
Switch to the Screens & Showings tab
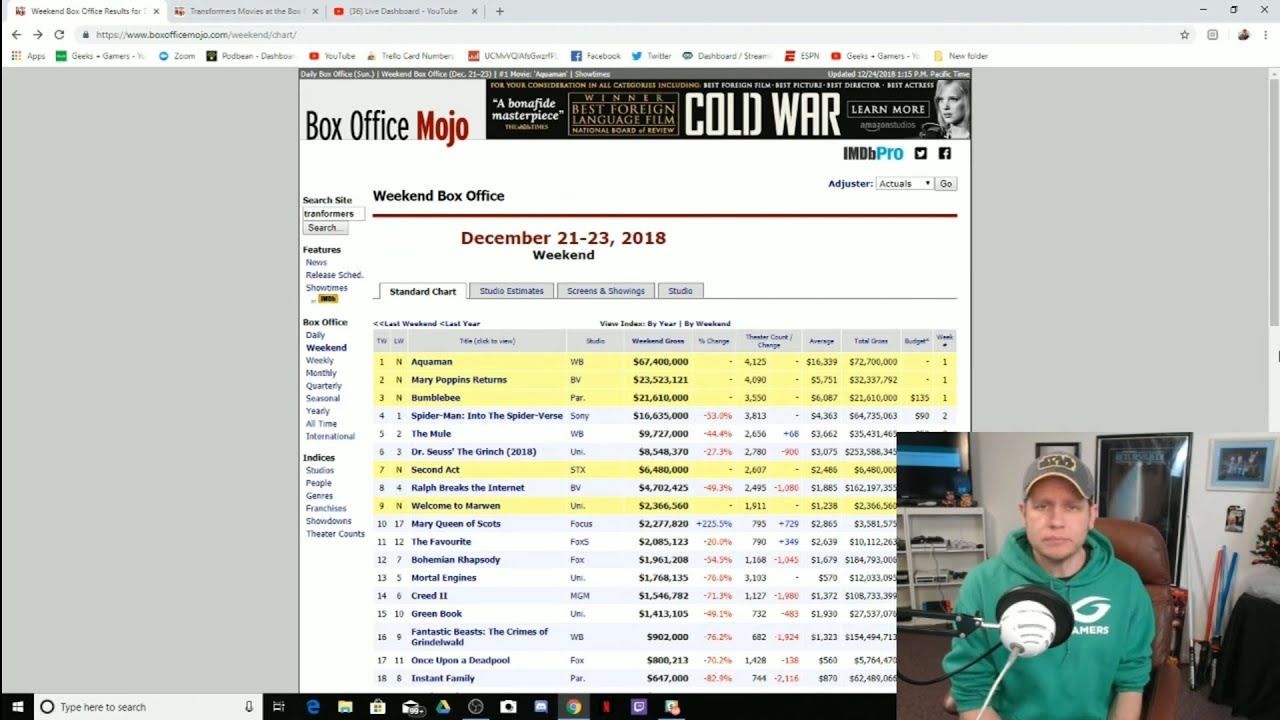(606, 291)
